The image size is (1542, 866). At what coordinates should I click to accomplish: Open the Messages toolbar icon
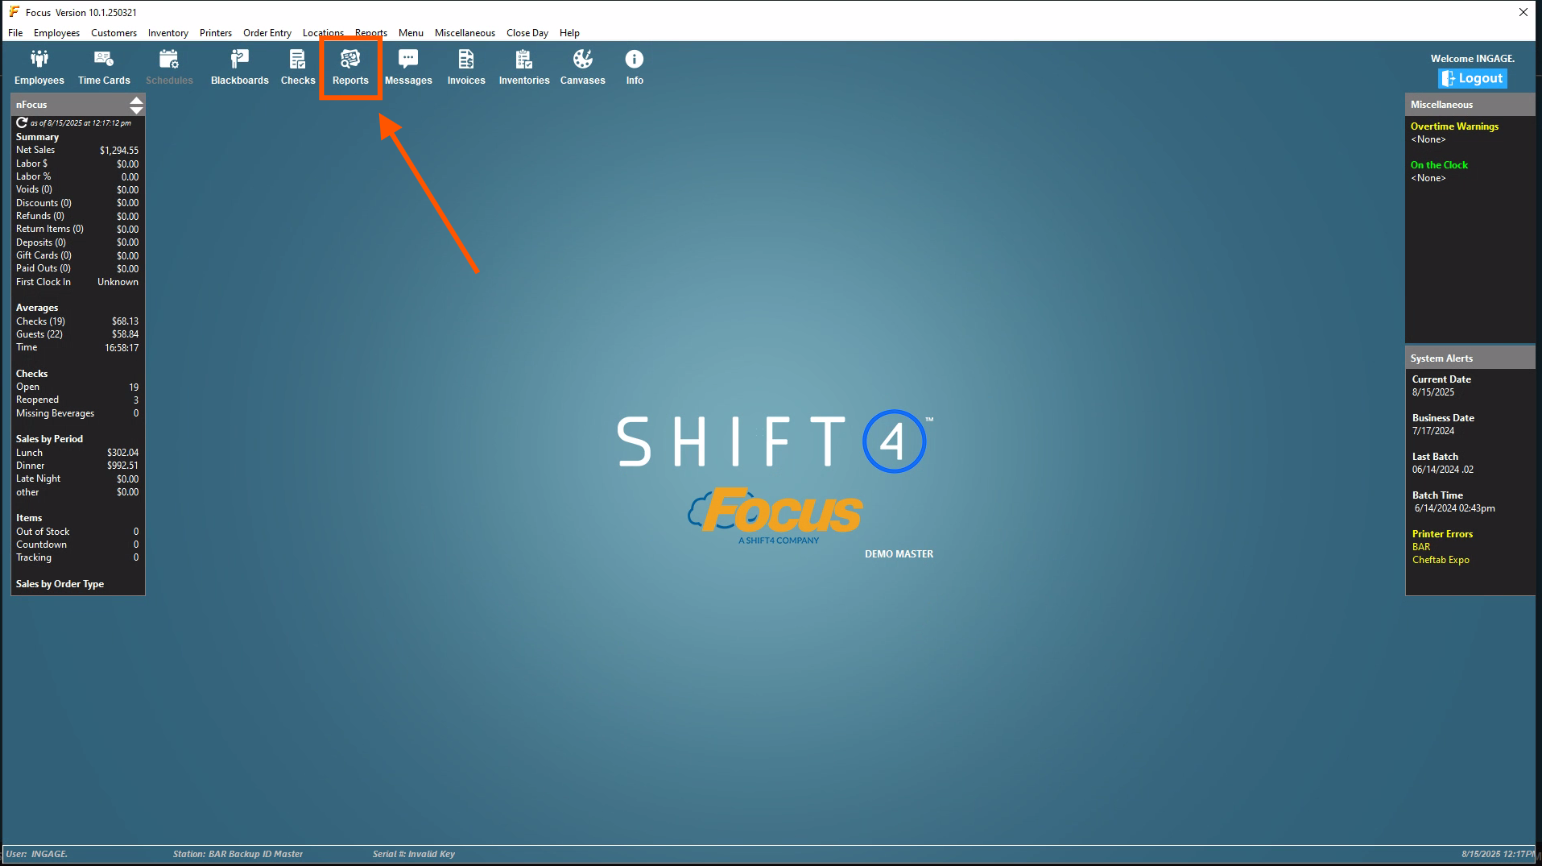408,68
